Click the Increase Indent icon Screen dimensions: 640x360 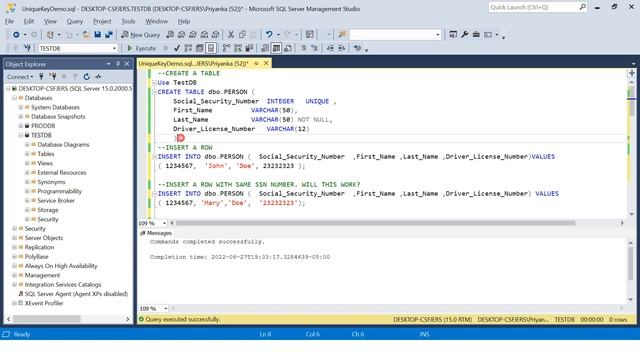[x=341, y=48]
